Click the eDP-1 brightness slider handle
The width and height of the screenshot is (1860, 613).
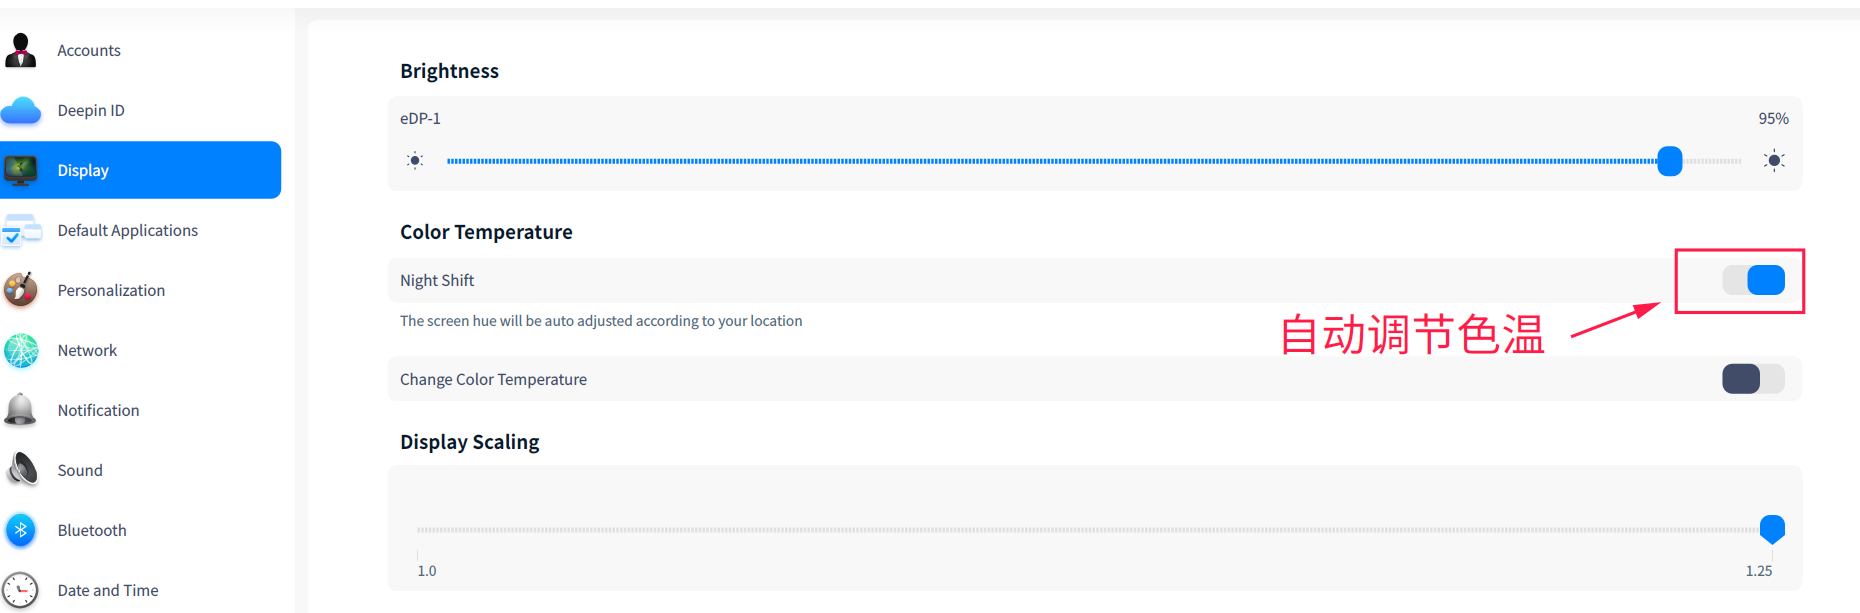1669,161
